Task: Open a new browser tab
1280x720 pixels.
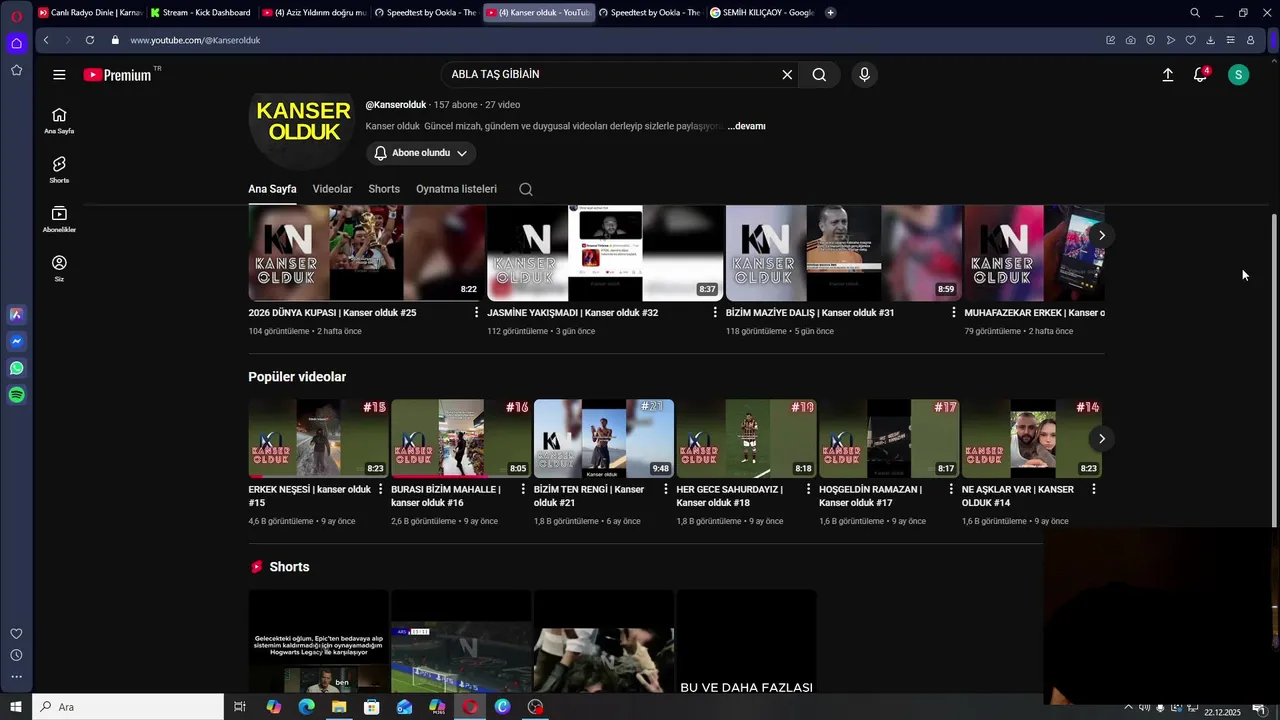Action: (x=831, y=13)
